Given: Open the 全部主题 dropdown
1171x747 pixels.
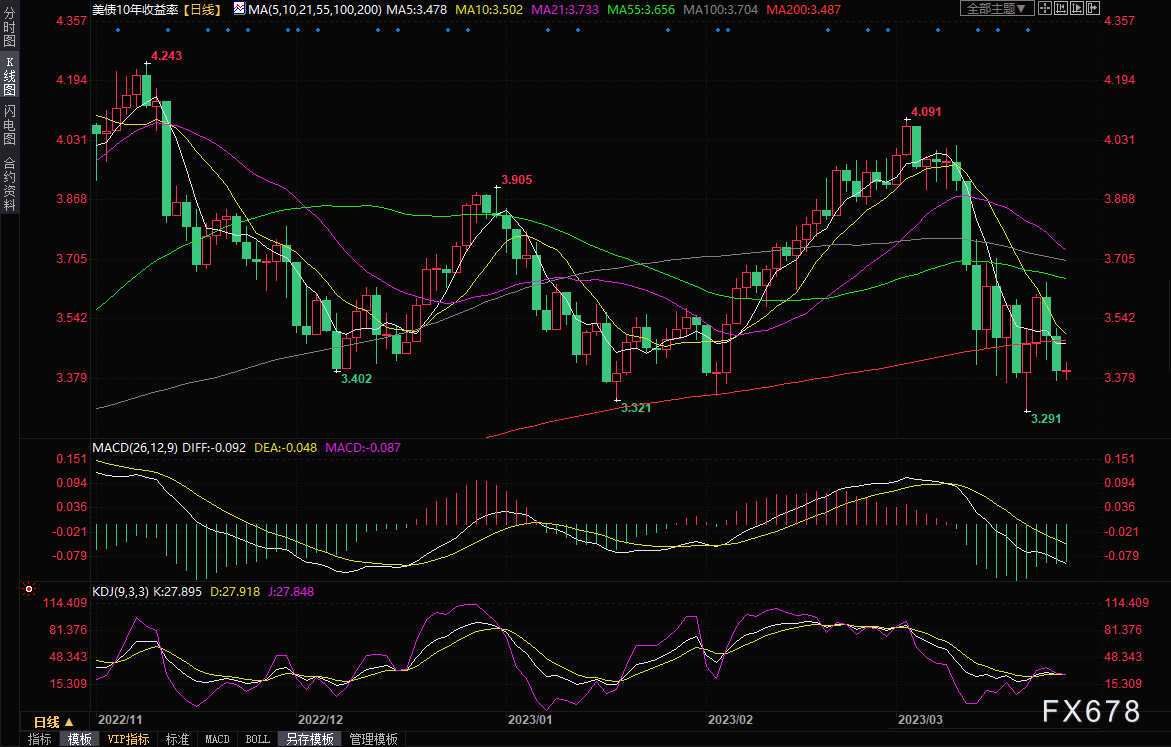Looking at the screenshot, I should tap(997, 8).
